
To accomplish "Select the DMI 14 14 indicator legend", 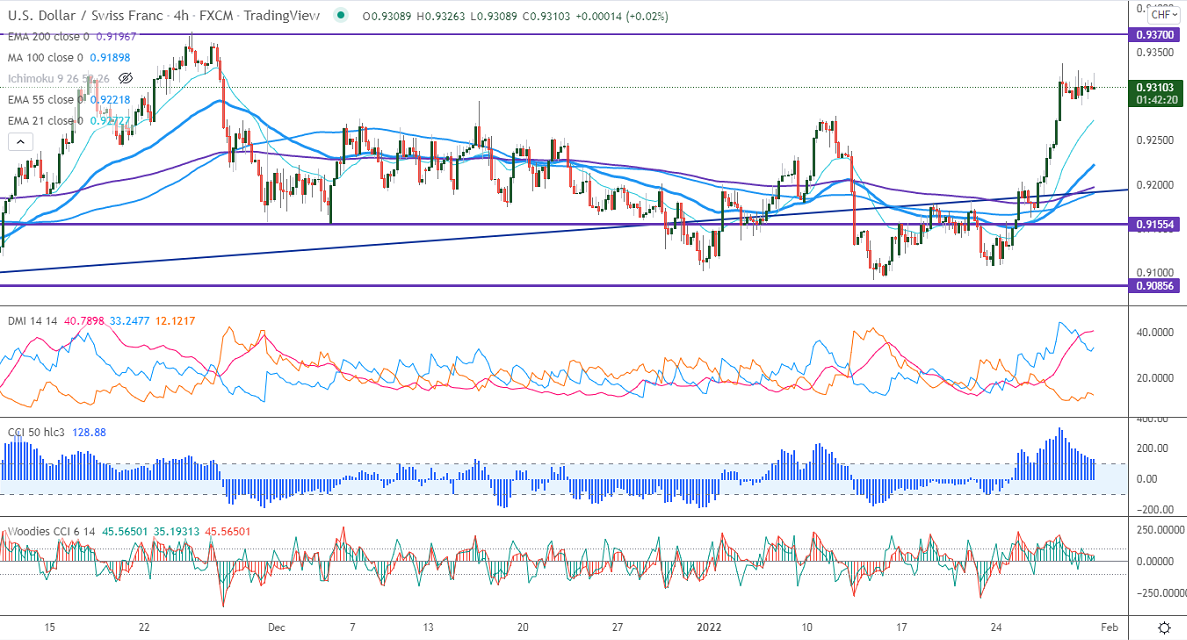I will [x=33, y=321].
